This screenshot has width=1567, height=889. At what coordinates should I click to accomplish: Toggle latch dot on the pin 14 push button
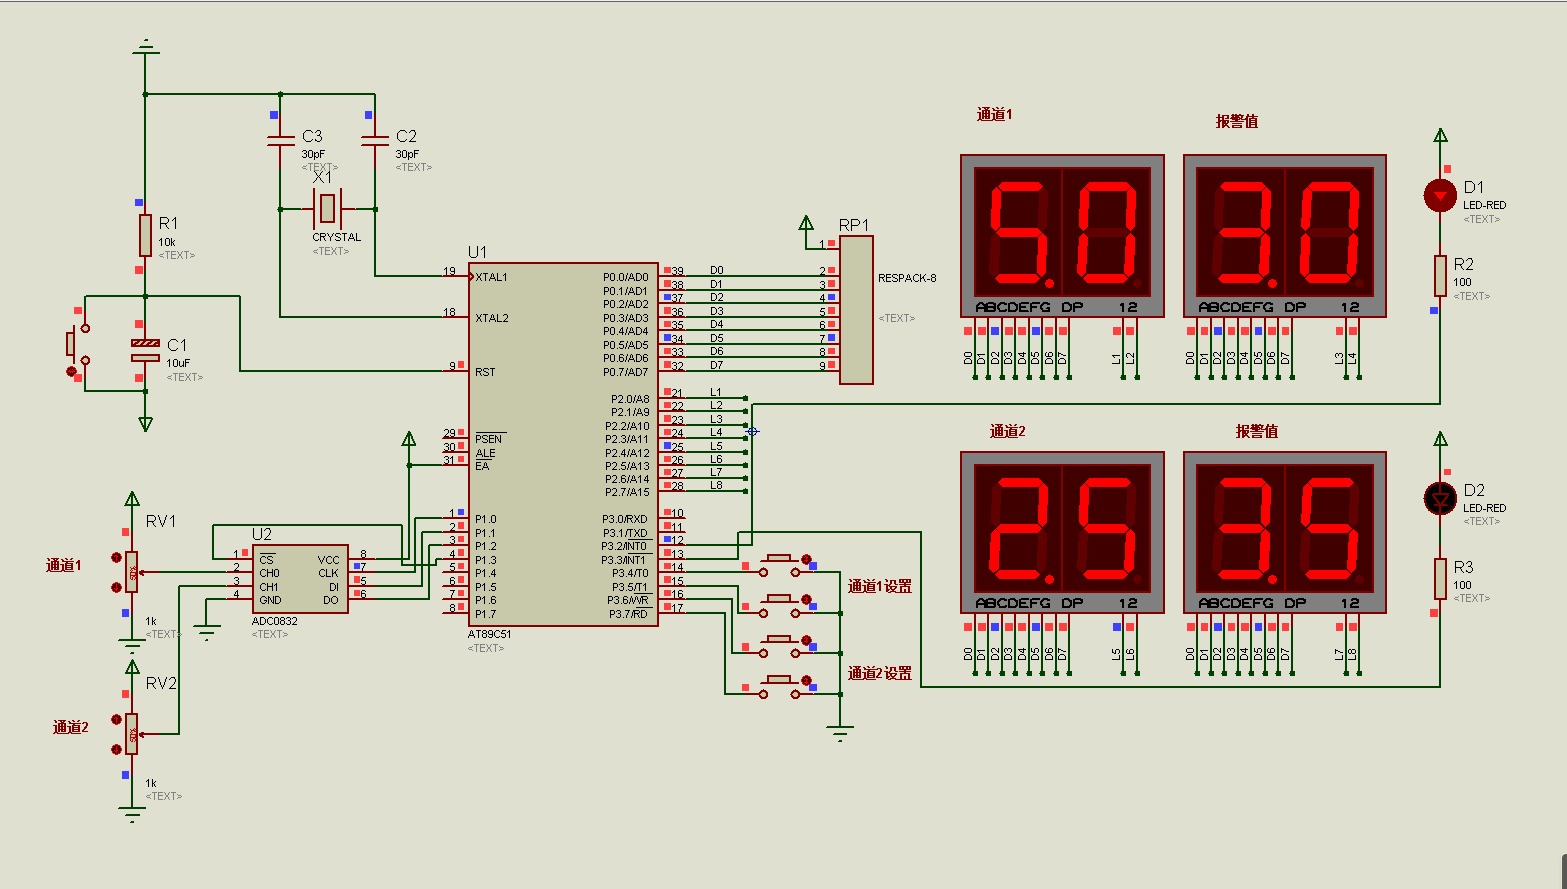point(806,558)
